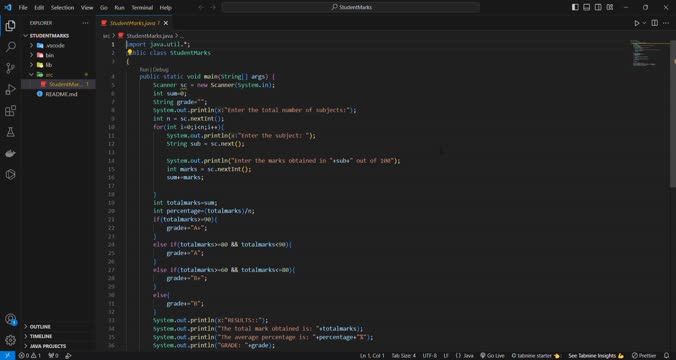676x360 pixels.
Task: Toggle the Panel layout button
Action: (587, 7)
